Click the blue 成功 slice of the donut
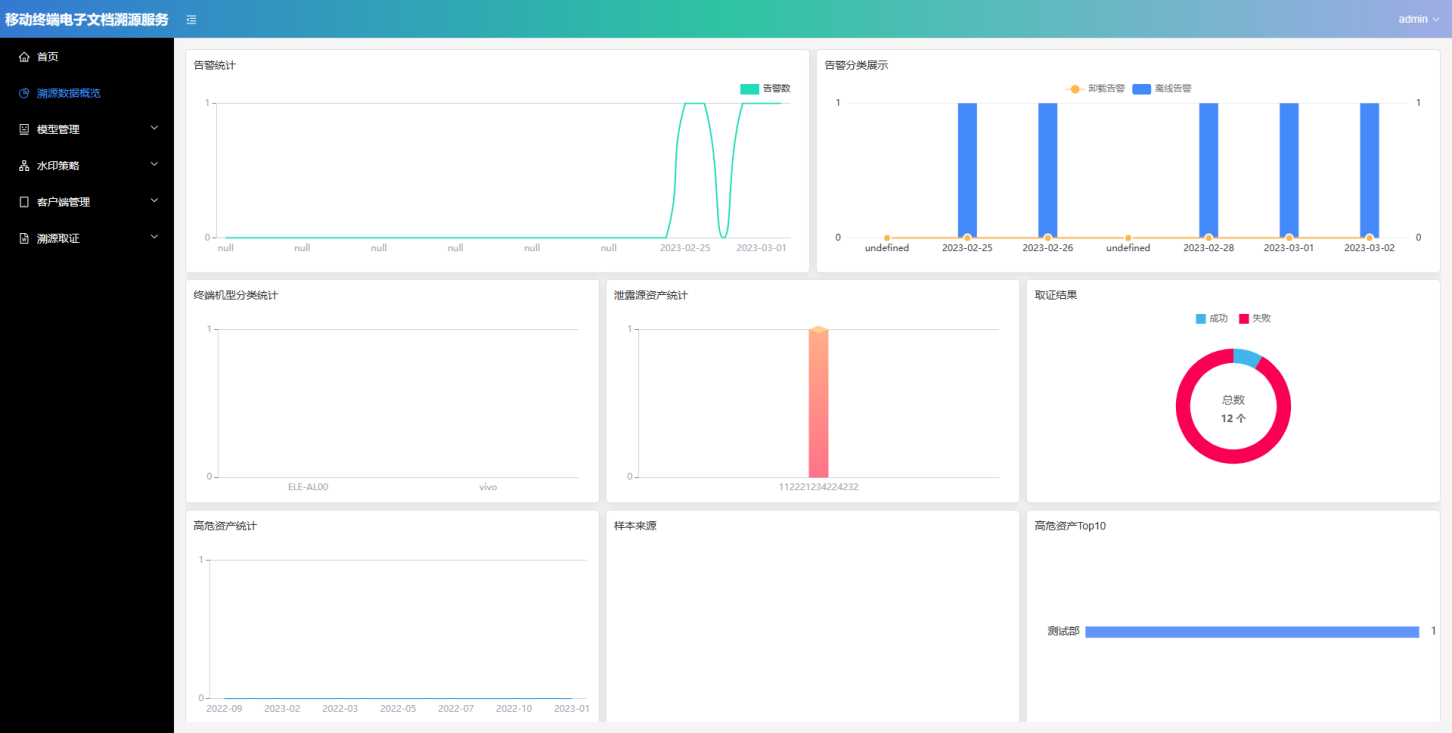This screenshot has width=1452, height=733. [1247, 357]
